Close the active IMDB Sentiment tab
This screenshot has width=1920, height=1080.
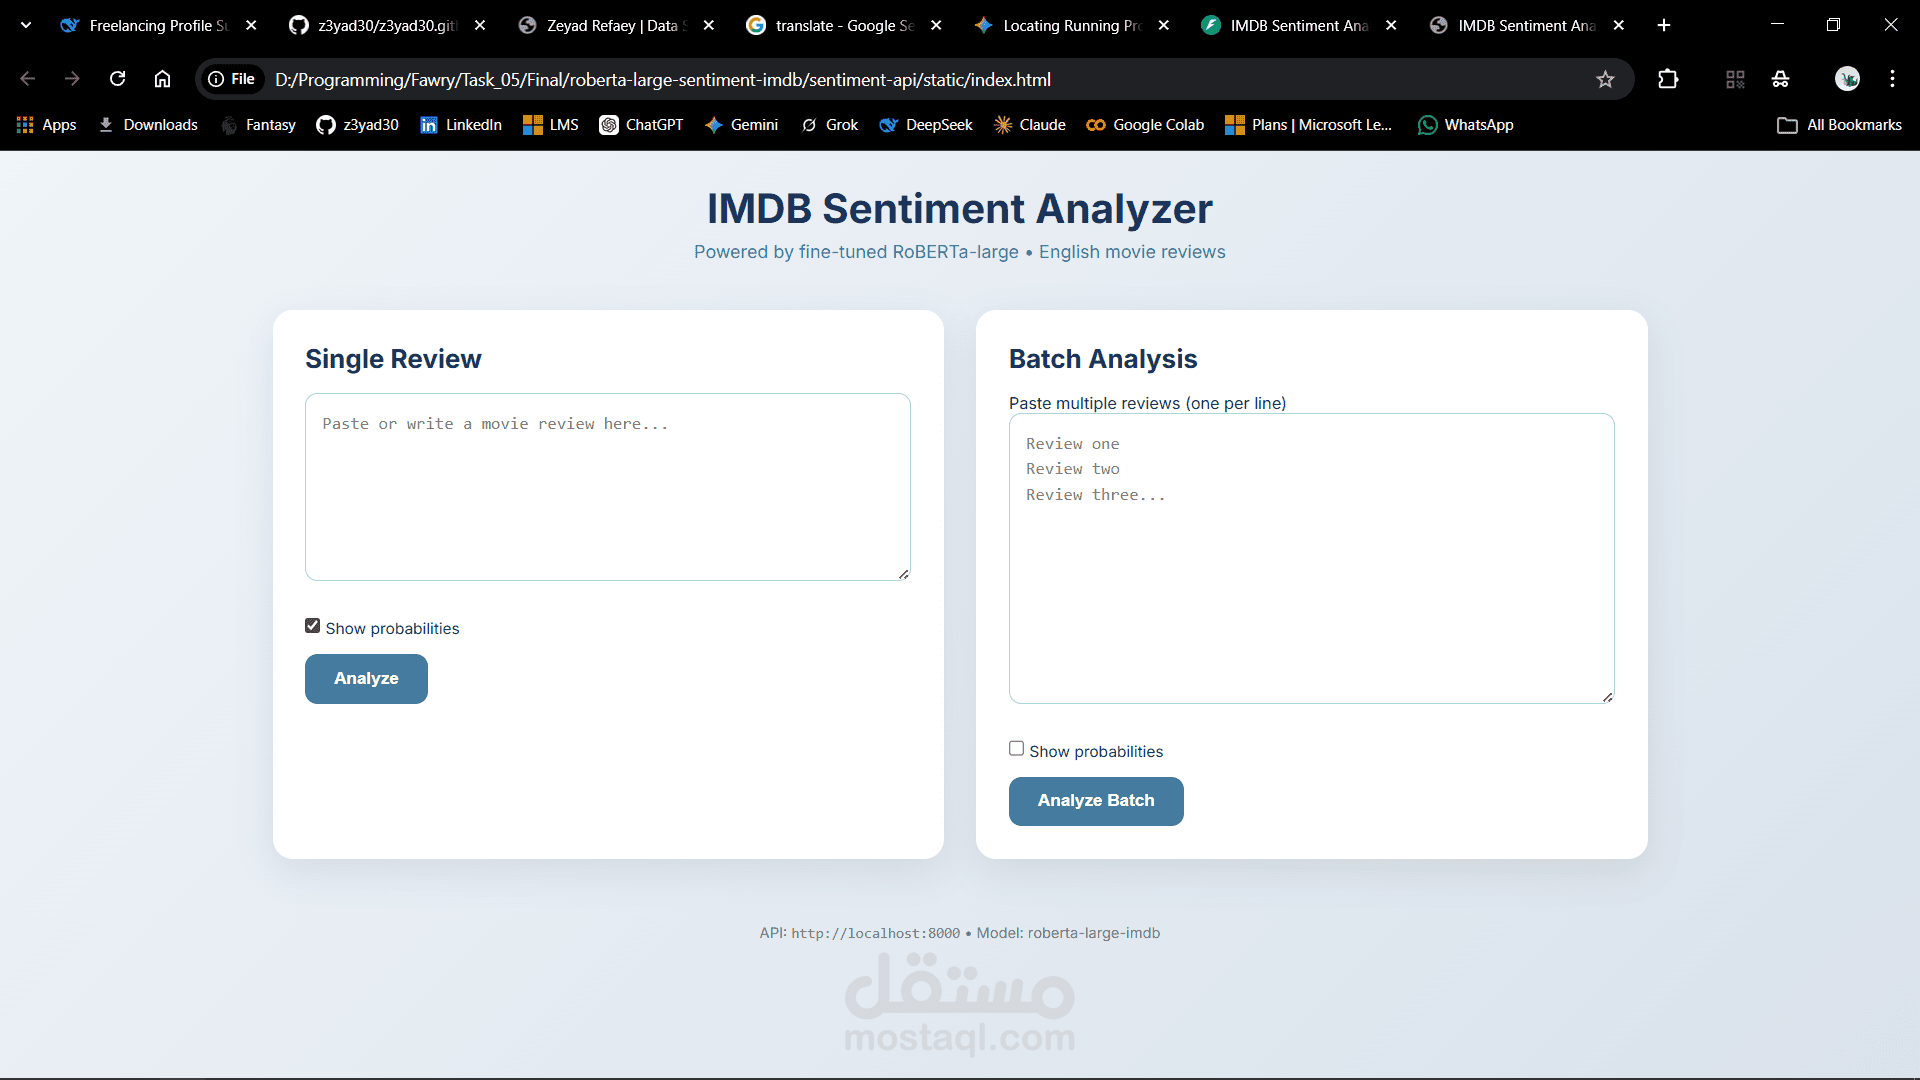[x=1619, y=25]
